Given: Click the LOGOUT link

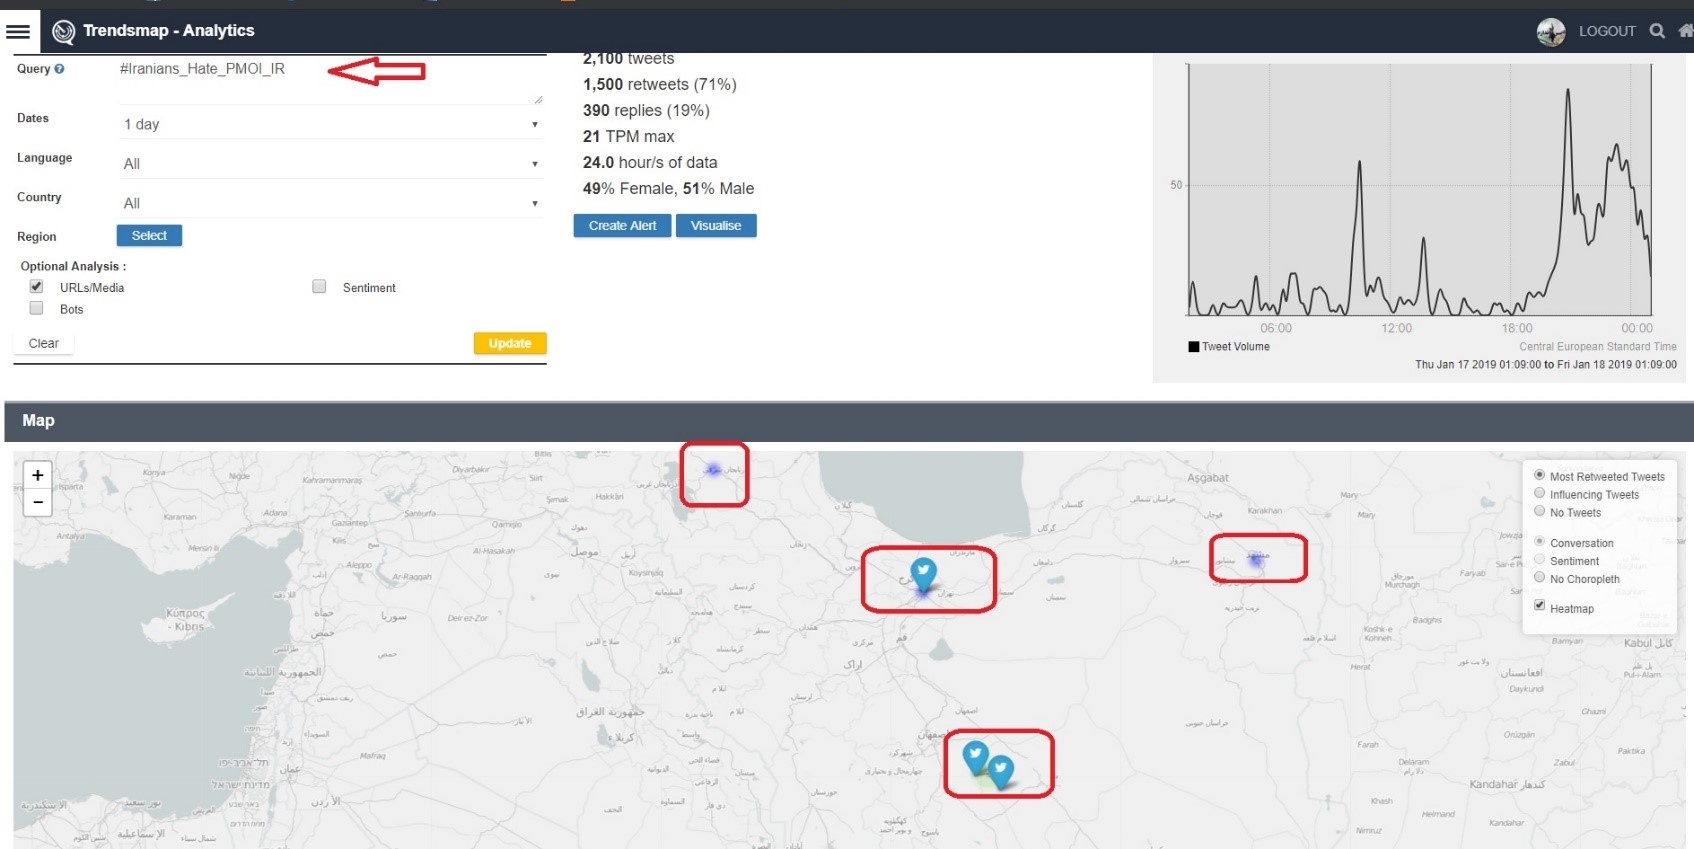Looking at the screenshot, I should [1606, 32].
